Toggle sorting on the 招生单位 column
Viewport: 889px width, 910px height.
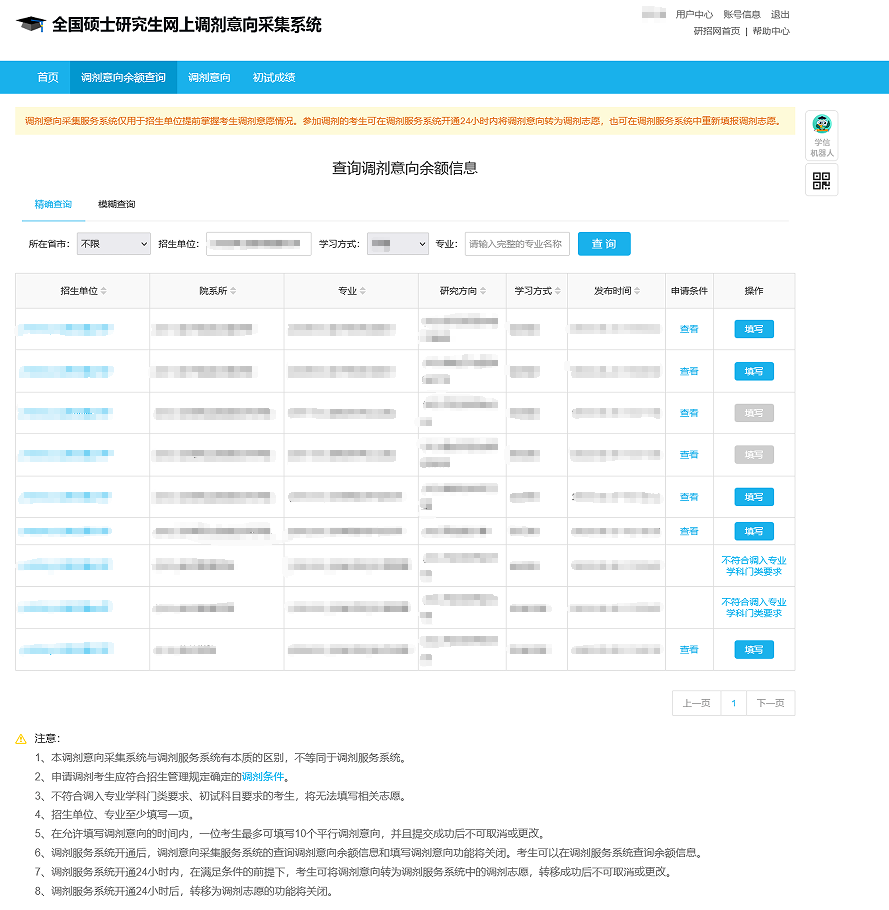point(104,290)
